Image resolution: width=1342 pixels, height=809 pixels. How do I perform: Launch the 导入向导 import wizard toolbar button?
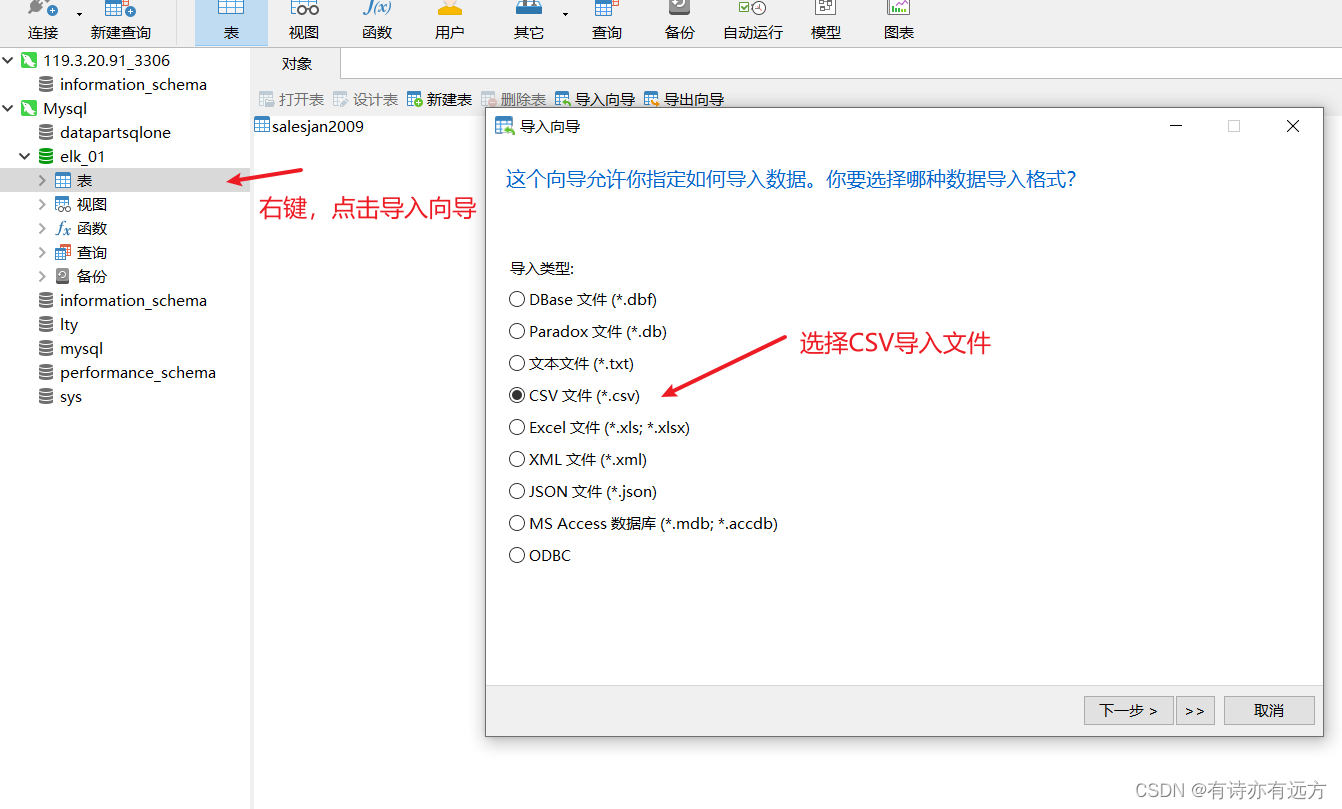(x=595, y=99)
